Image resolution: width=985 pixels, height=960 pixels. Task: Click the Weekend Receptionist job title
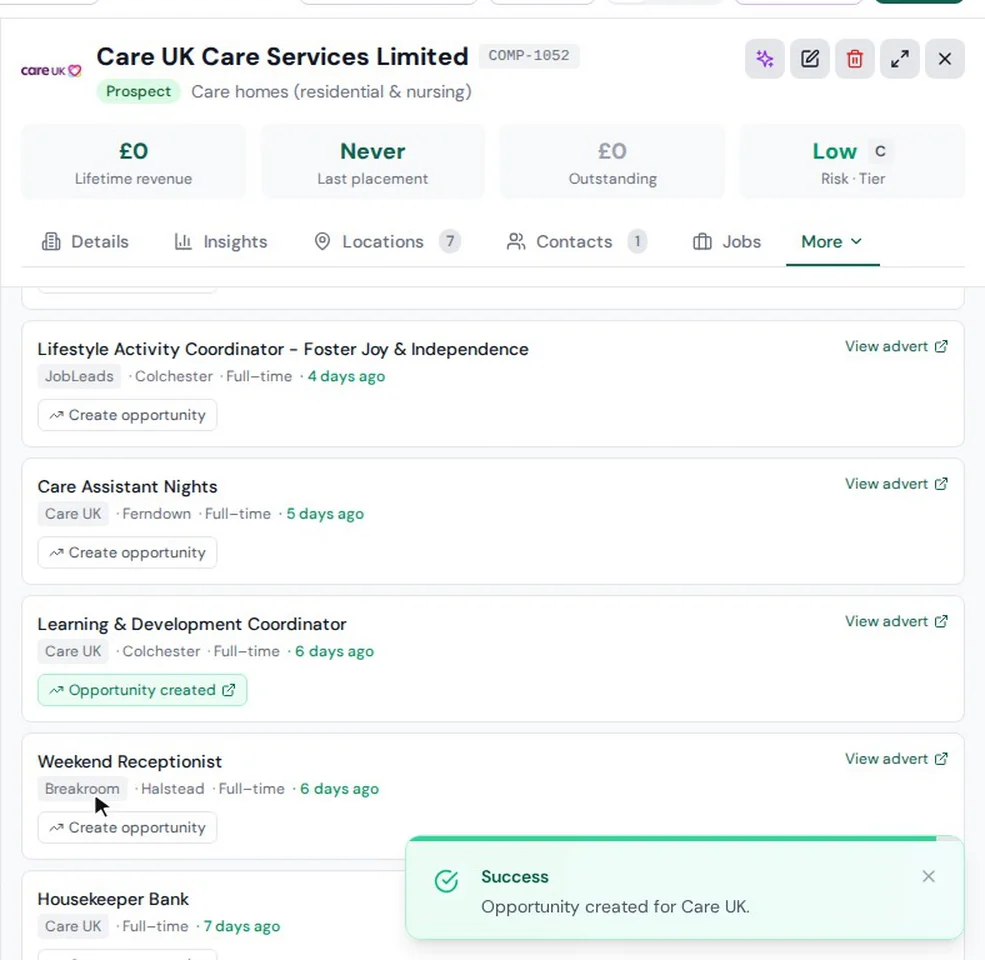[x=129, y=762]
